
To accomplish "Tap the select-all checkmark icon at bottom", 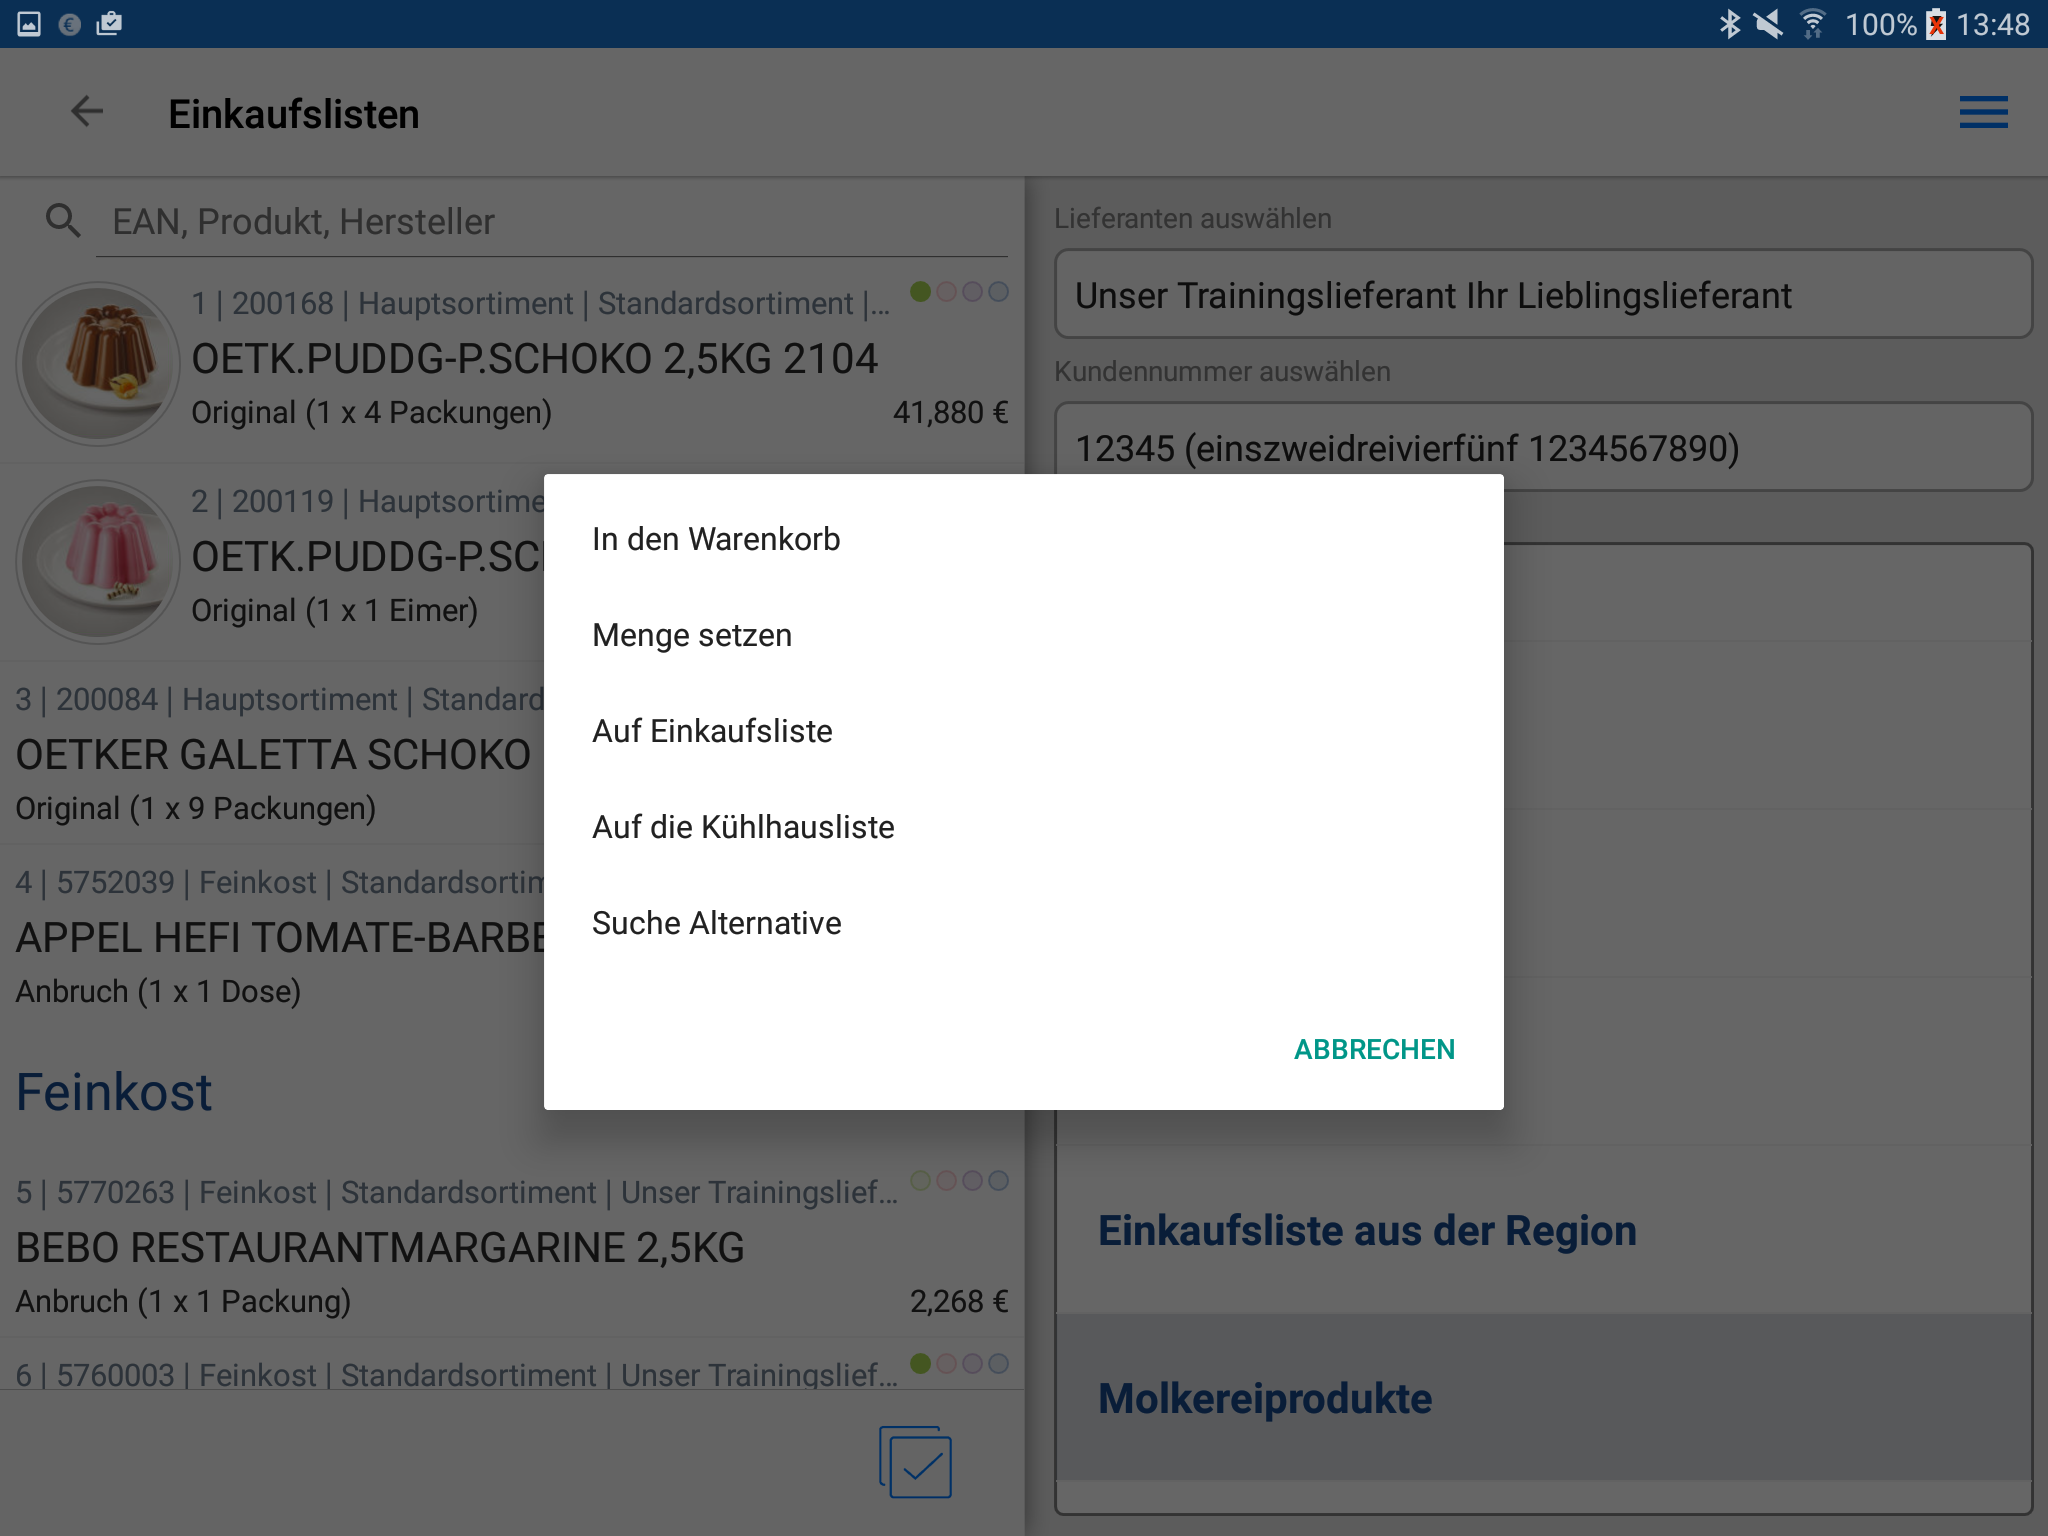I will (915, 1463).
